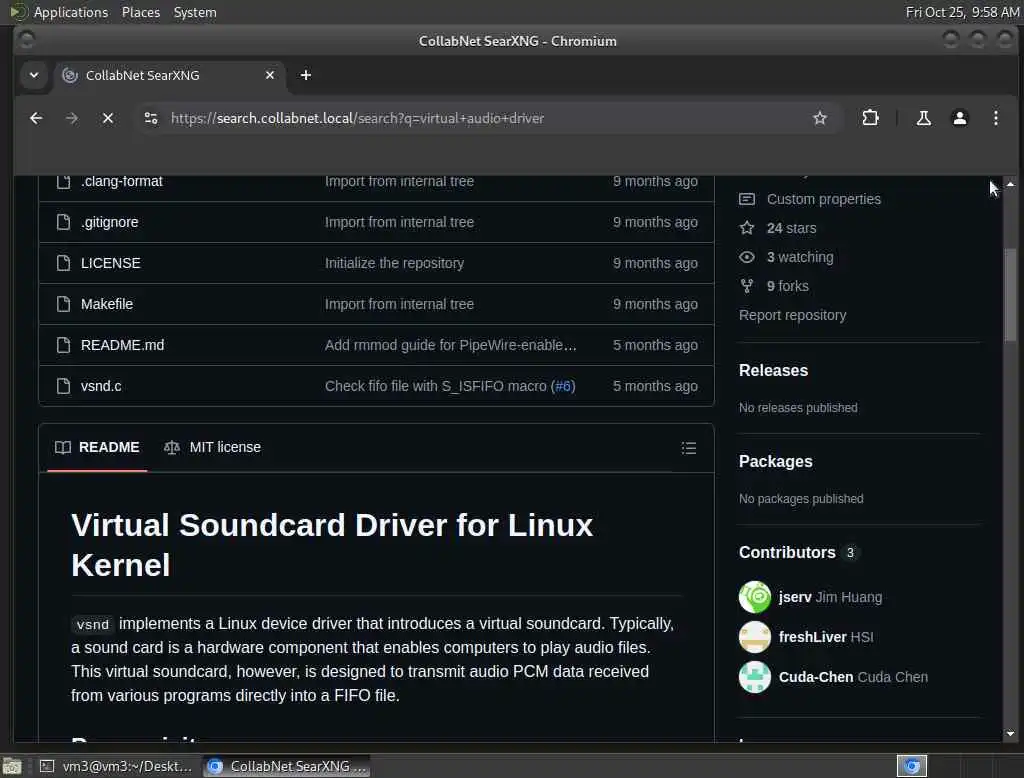
Task: Open pull request #6 link
Action: [563, 386]
